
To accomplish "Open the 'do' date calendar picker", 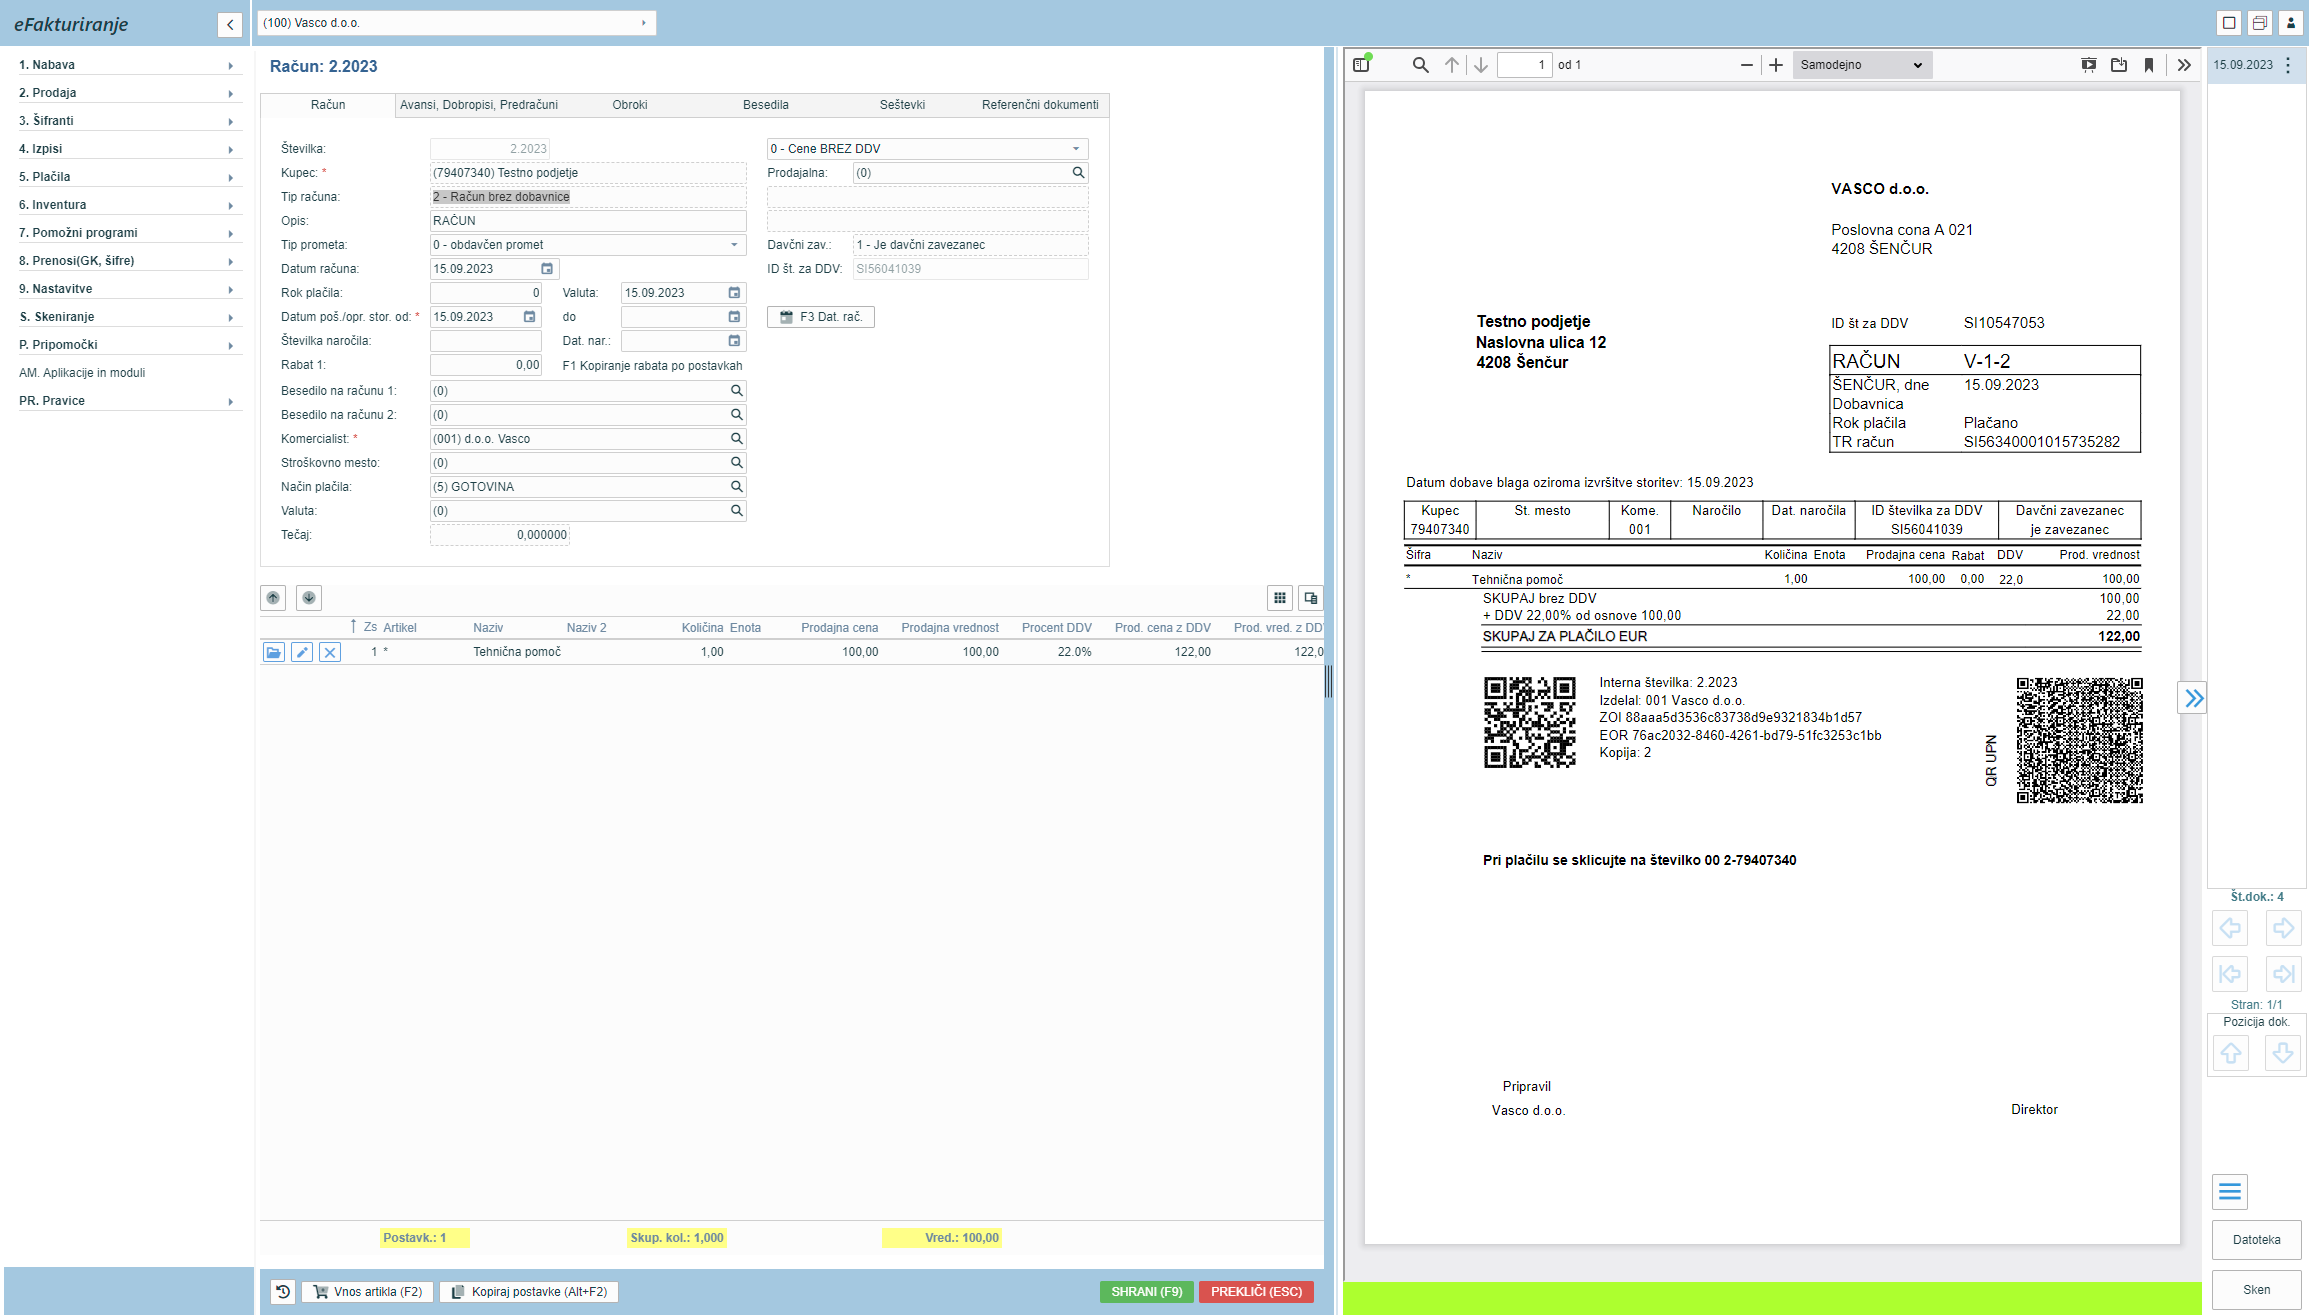I will click(x=734, y=317).
